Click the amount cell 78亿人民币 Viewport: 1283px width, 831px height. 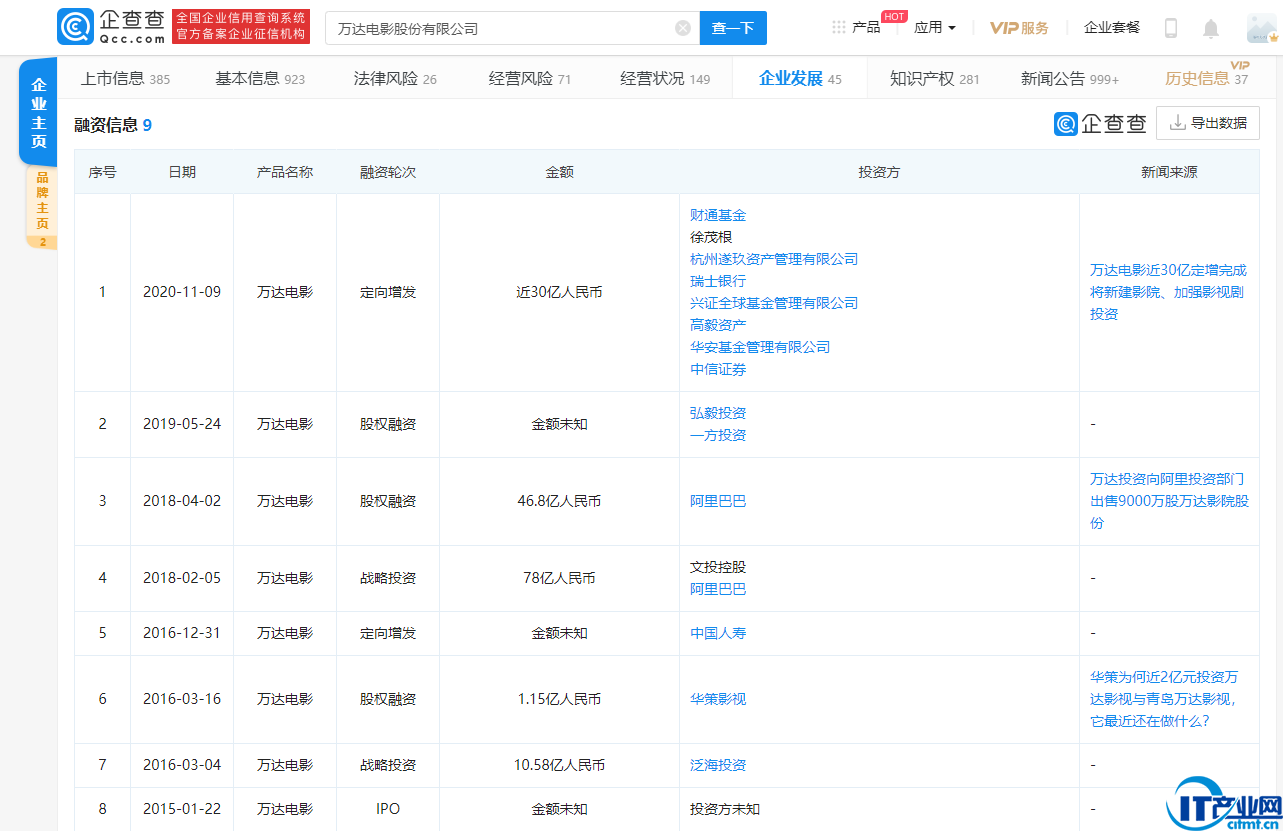point(559,578)
